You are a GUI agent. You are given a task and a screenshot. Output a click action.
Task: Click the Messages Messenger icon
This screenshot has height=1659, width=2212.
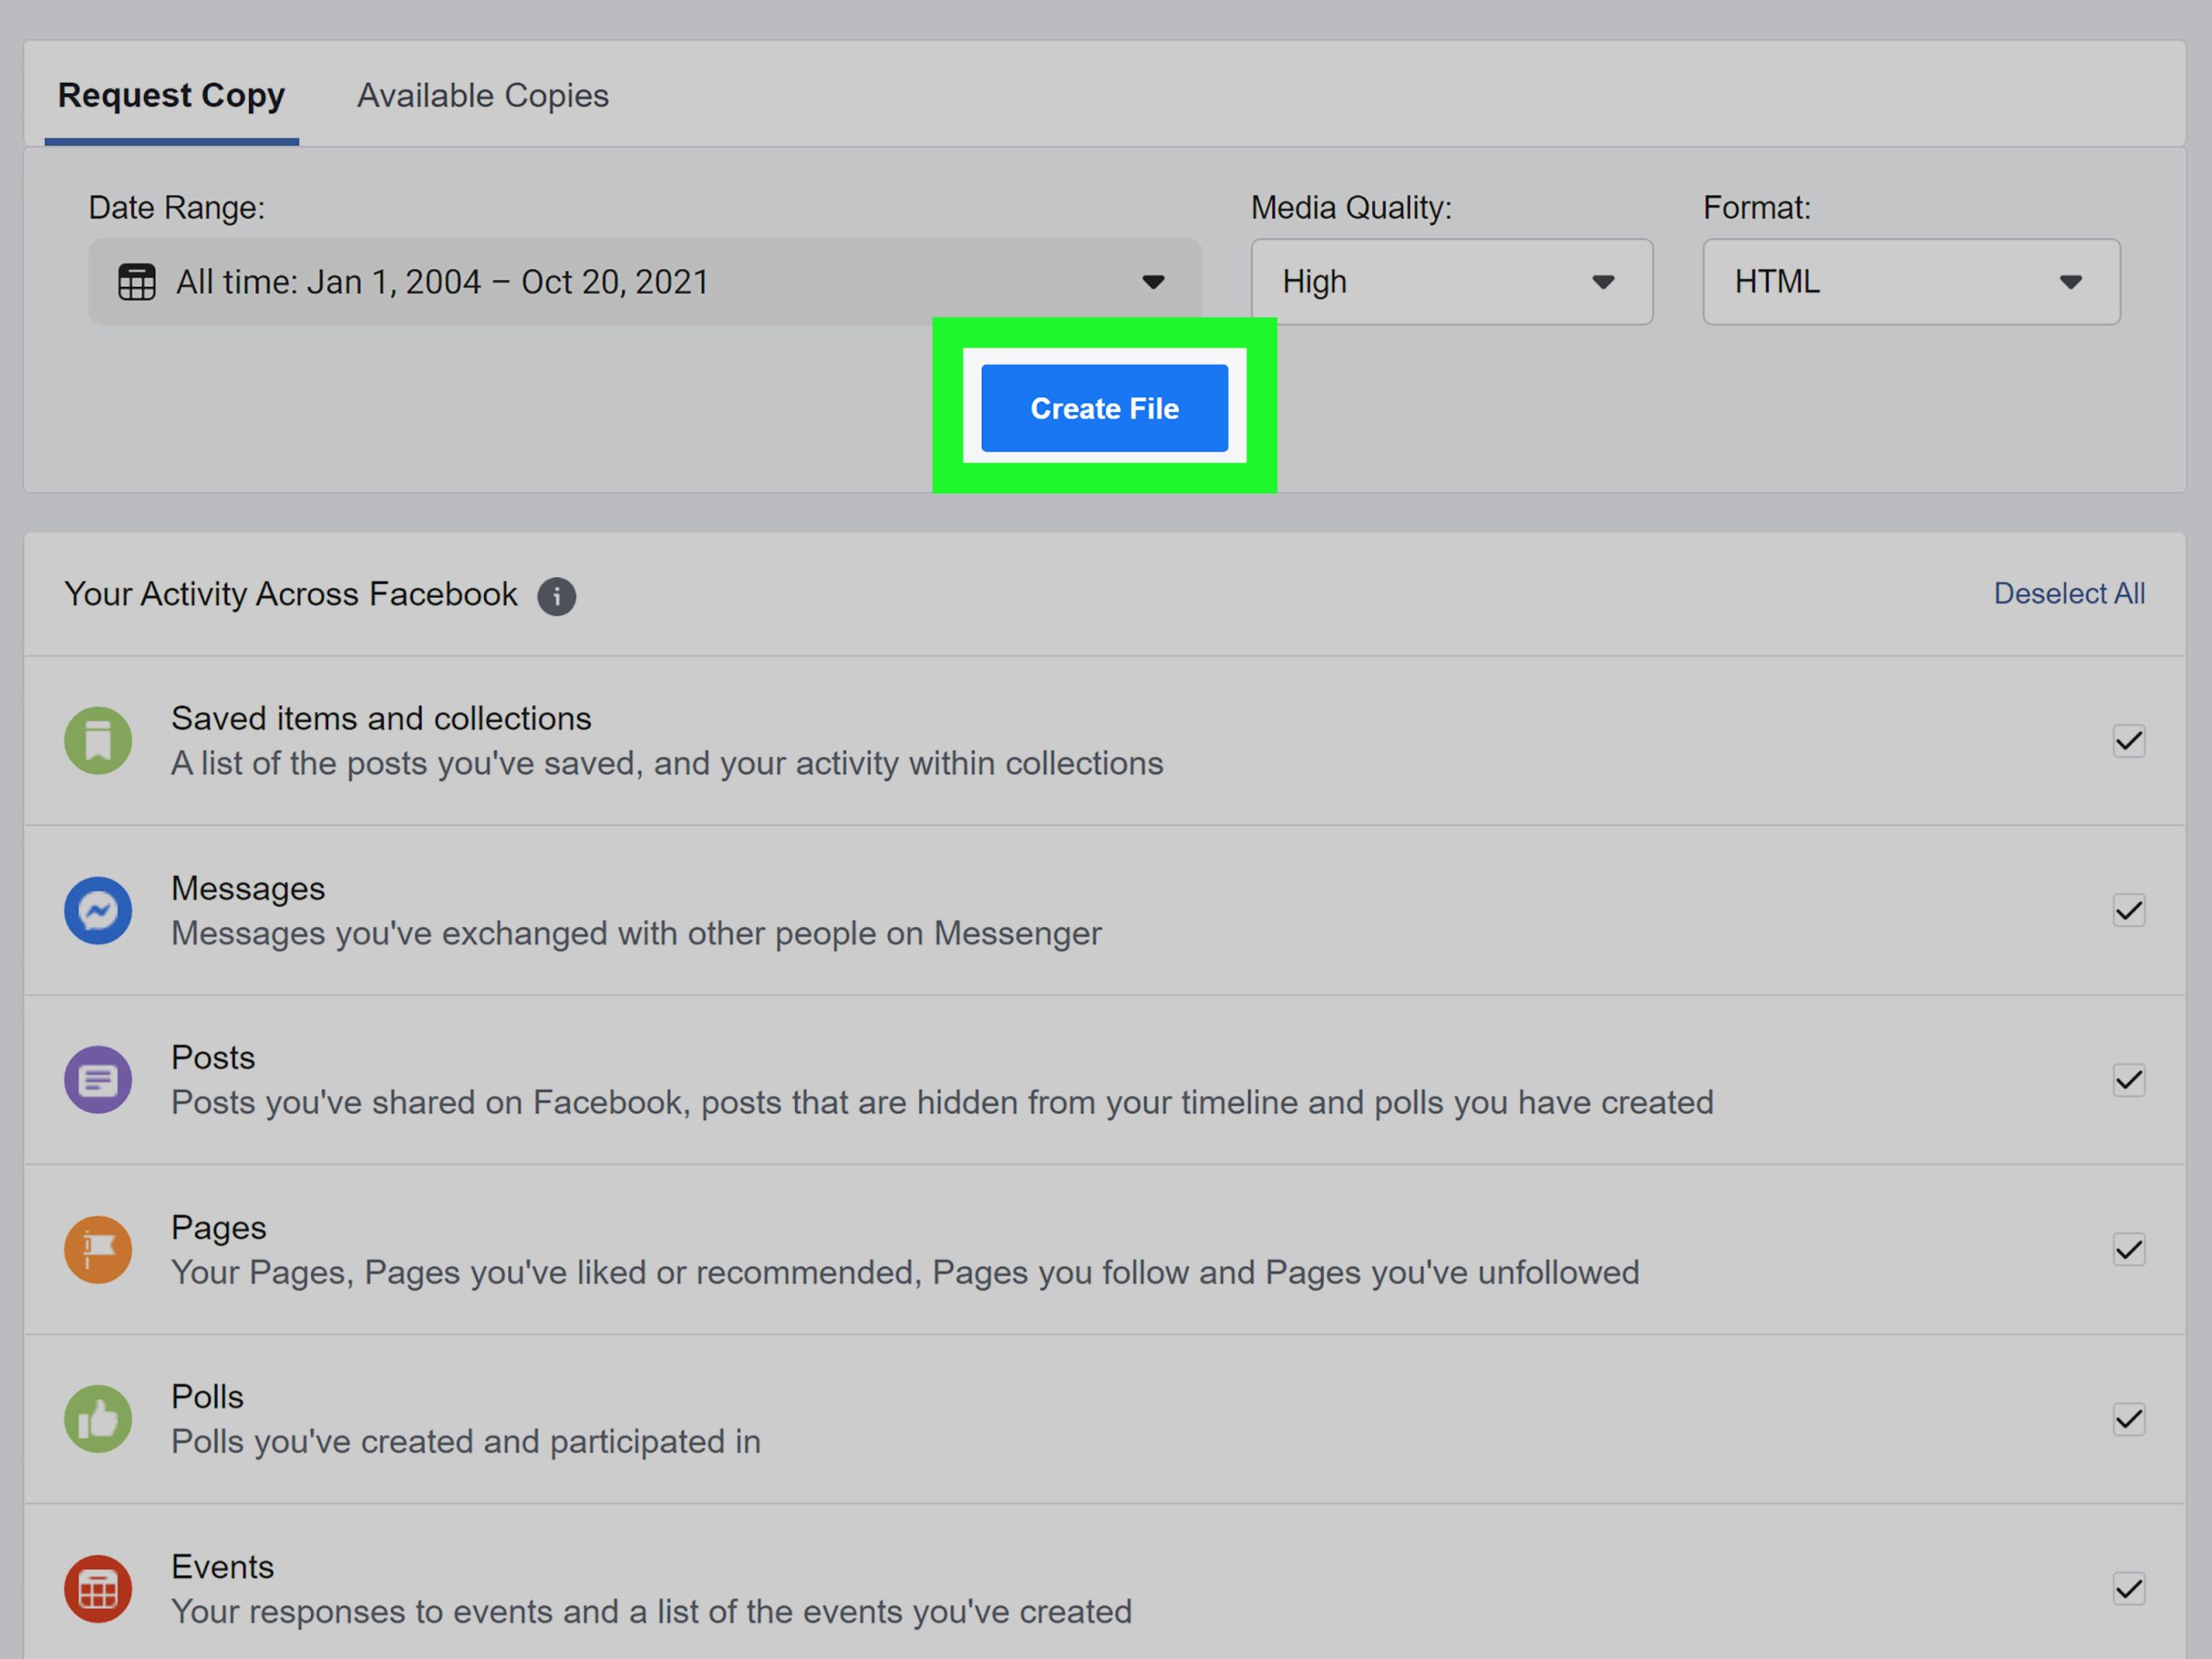click(99, 908)
